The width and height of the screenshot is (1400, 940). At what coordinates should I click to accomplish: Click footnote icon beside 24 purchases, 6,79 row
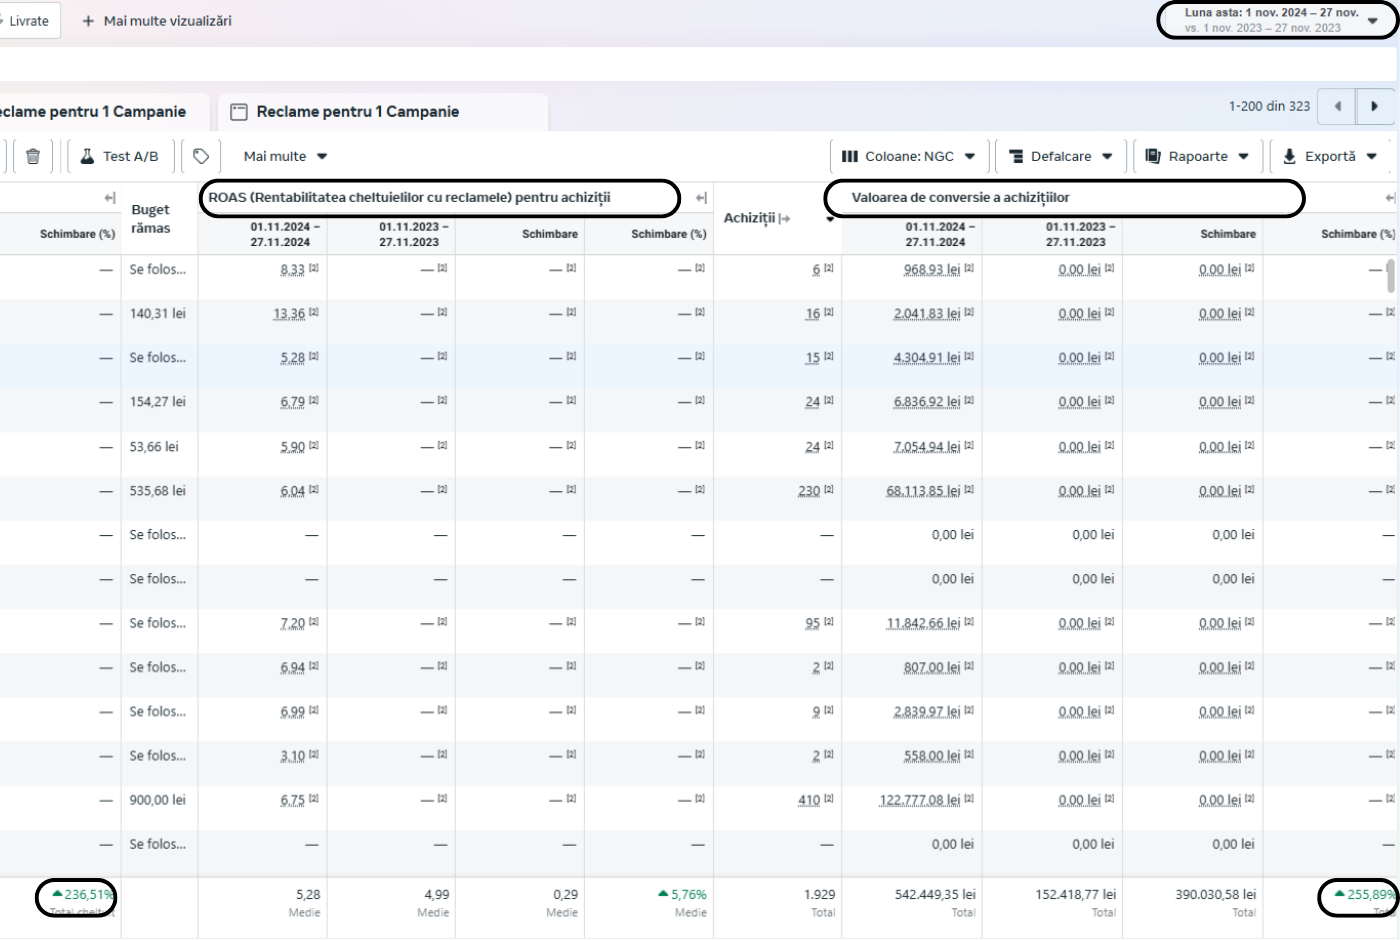[829, 400]
